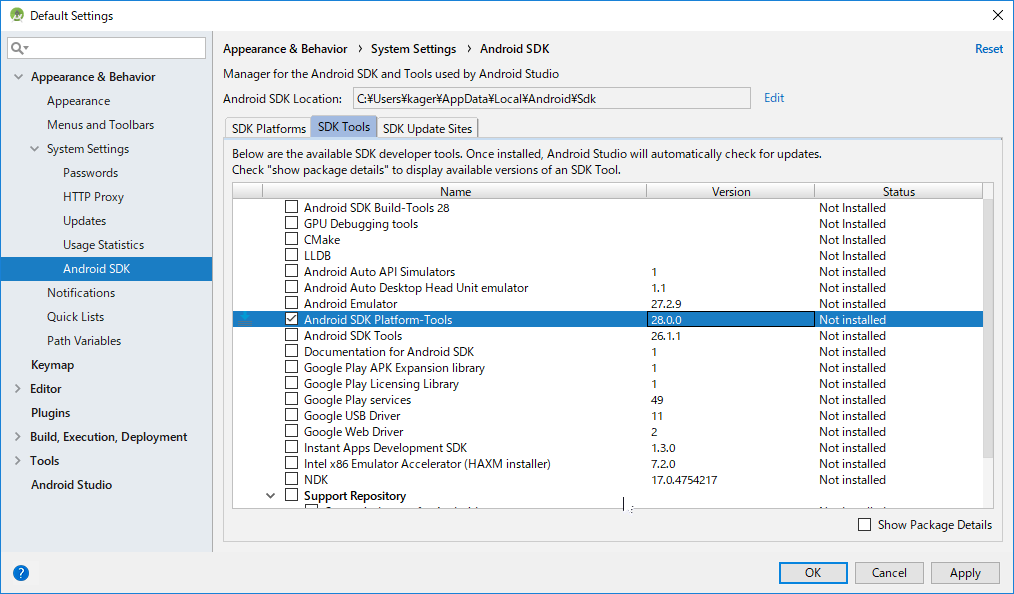Open the HTTP Proxy settings
This screenshot has width=1014, height=594.
pos(93,196)
